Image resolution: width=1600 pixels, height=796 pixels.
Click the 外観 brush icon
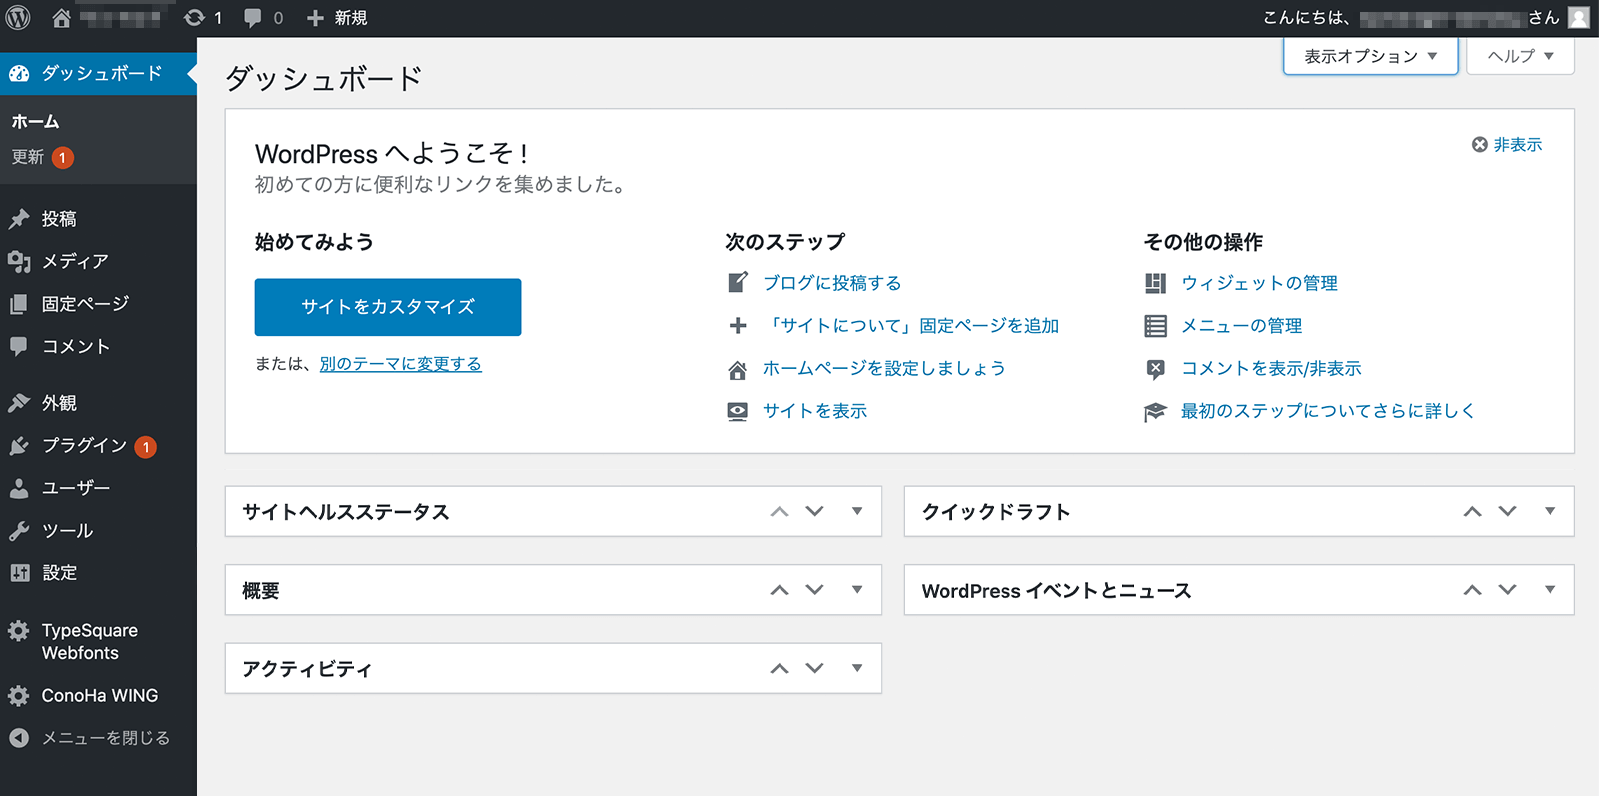point(19,403)
